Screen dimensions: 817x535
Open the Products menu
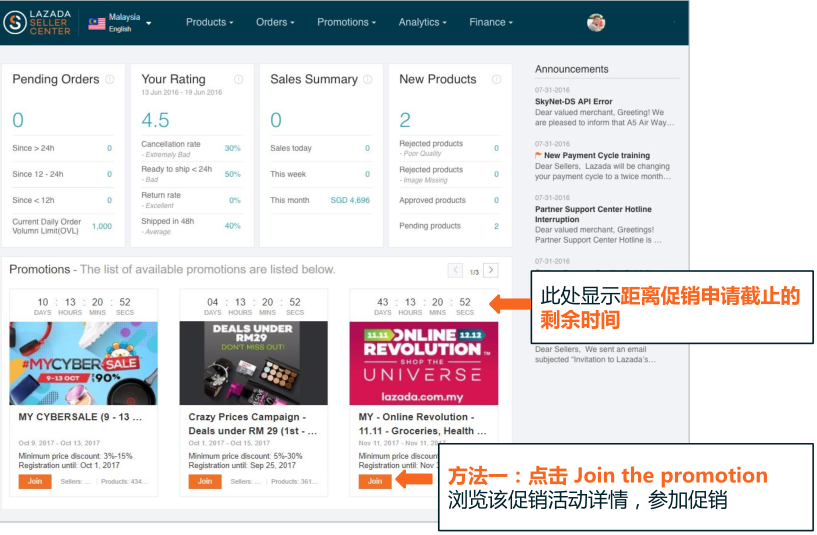click(209, 22)
